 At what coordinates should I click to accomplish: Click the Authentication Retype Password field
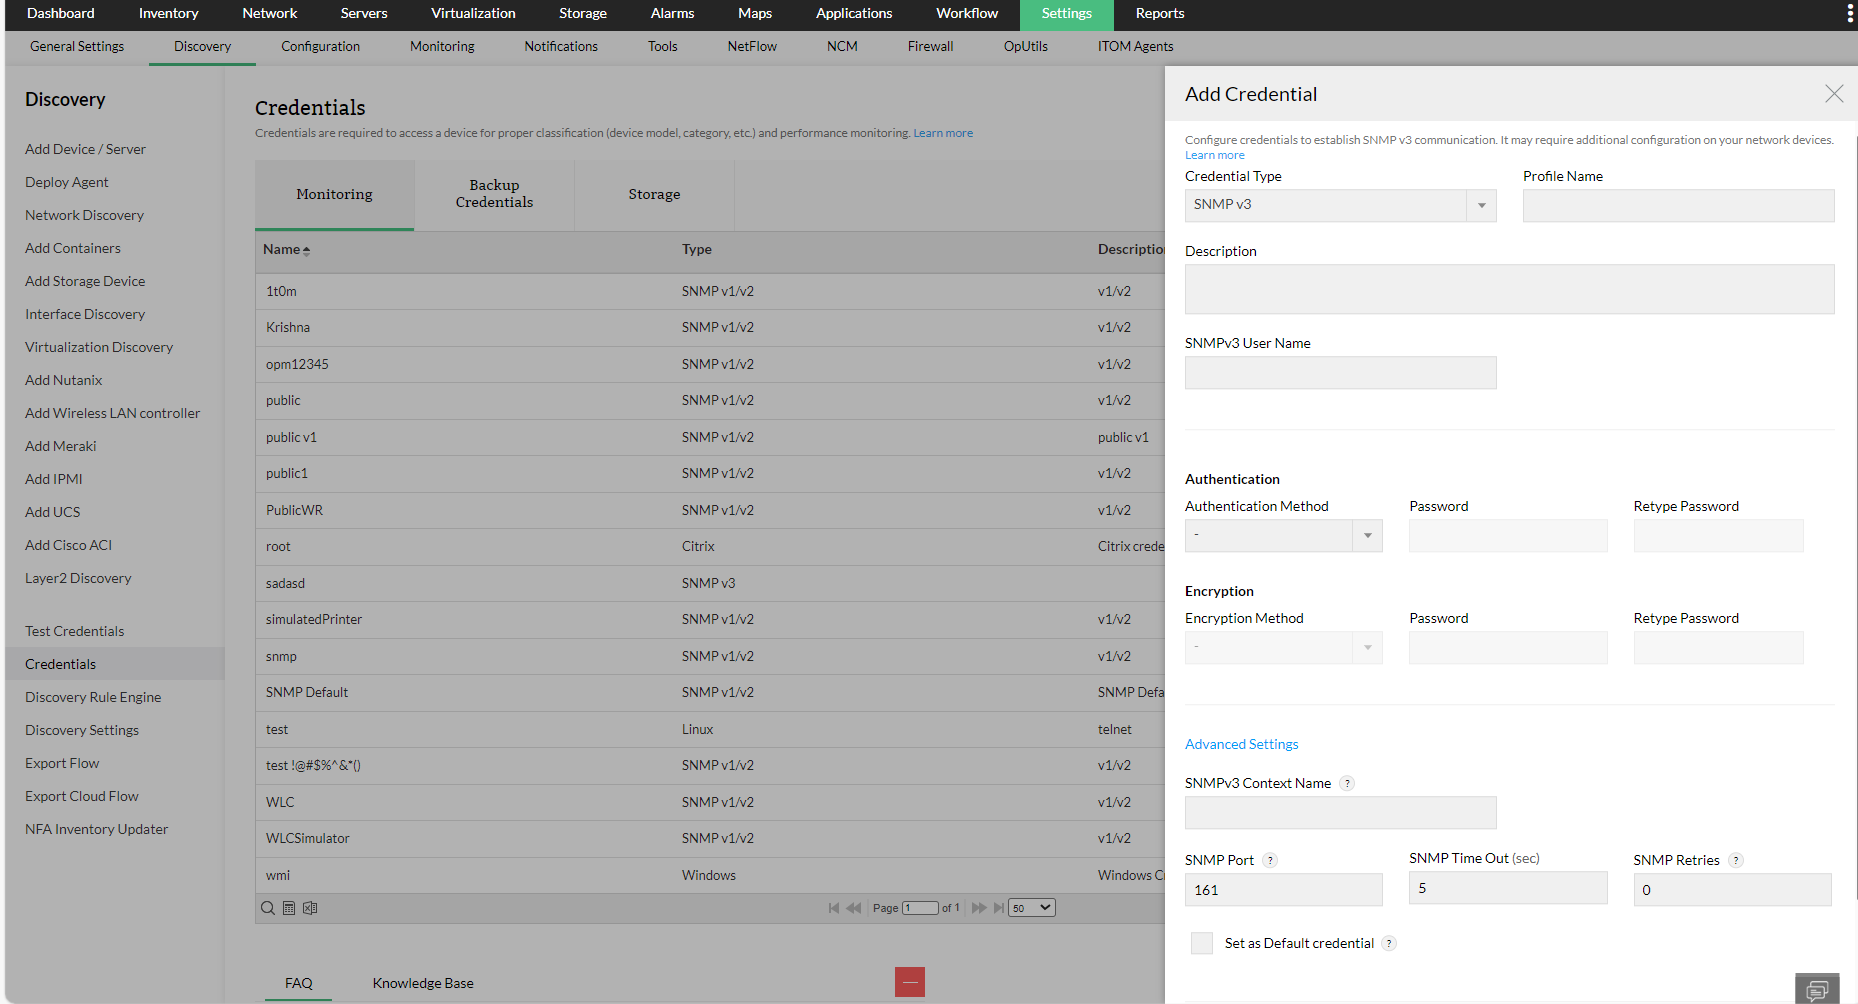point(1718,535)
